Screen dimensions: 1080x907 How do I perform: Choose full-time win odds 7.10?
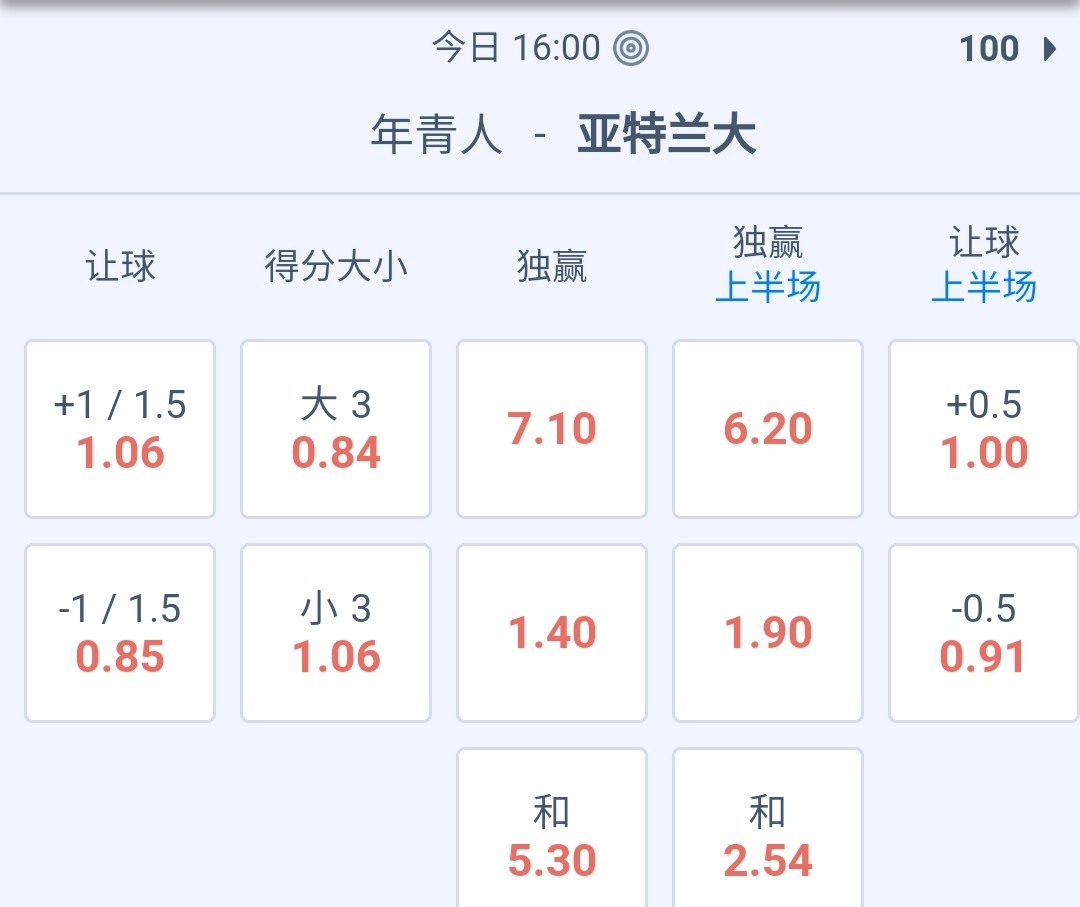point(552,429)
